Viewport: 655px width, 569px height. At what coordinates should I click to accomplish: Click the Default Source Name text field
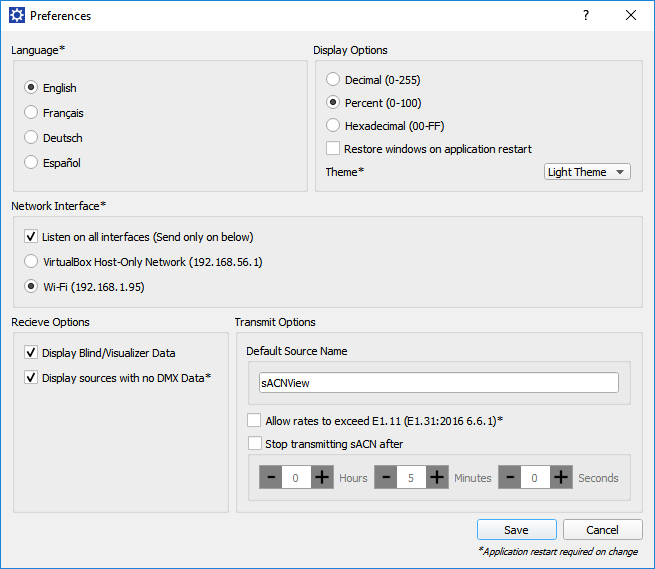tap(438, 383)
